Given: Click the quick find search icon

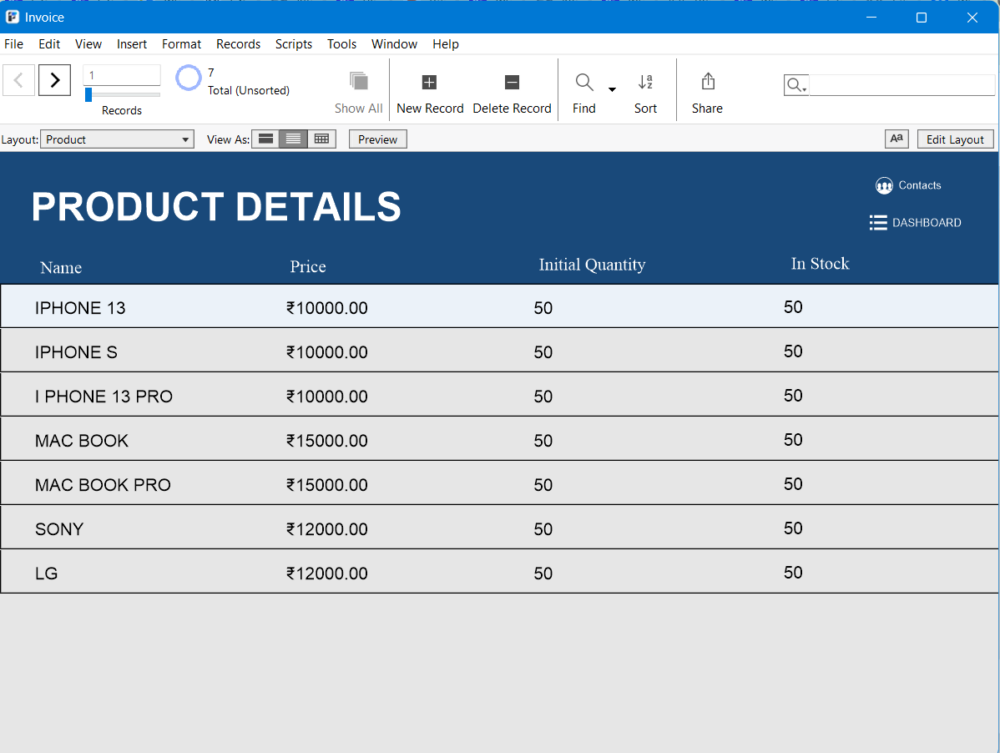Looking at the screenshot, I should coord(796,85).
